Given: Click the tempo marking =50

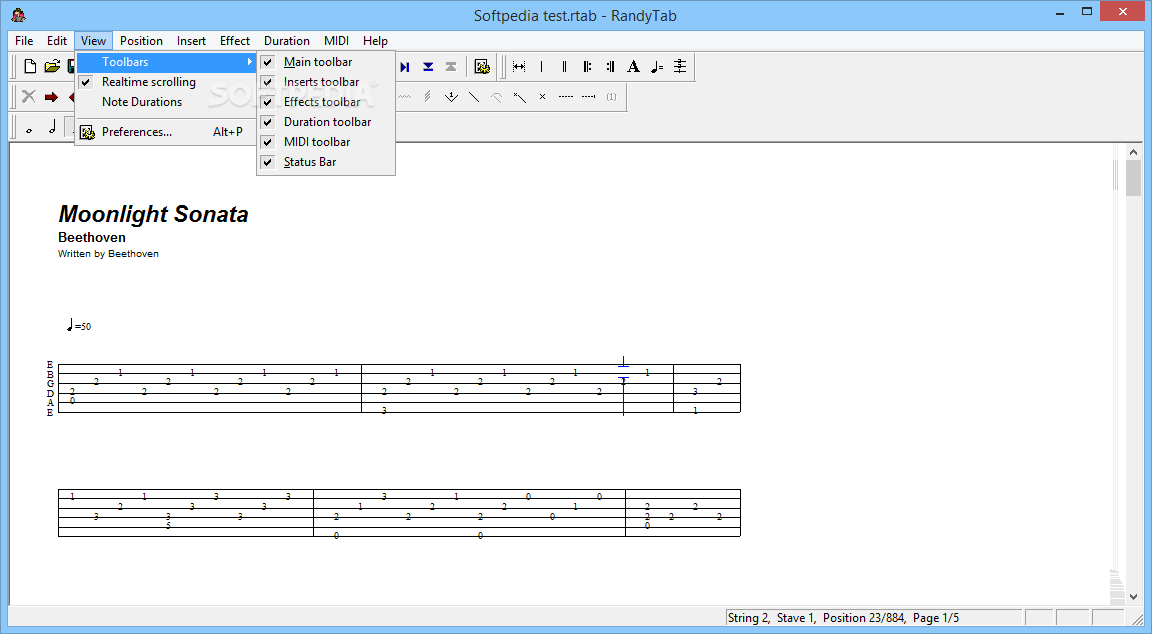Looking at the screenshot, I should (79, 325).
